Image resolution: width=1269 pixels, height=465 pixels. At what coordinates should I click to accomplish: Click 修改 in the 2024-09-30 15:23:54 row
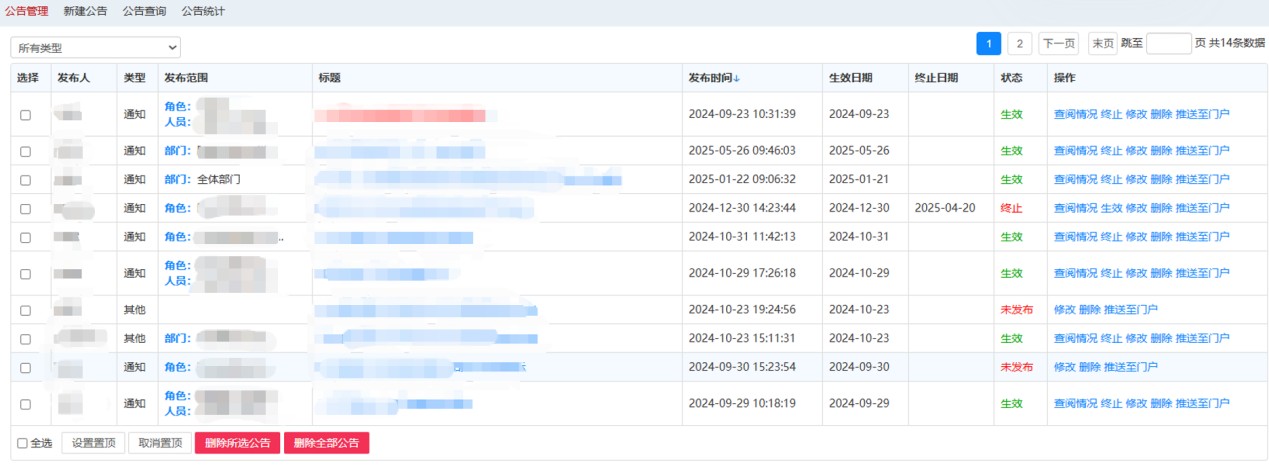click(1064, 367)
